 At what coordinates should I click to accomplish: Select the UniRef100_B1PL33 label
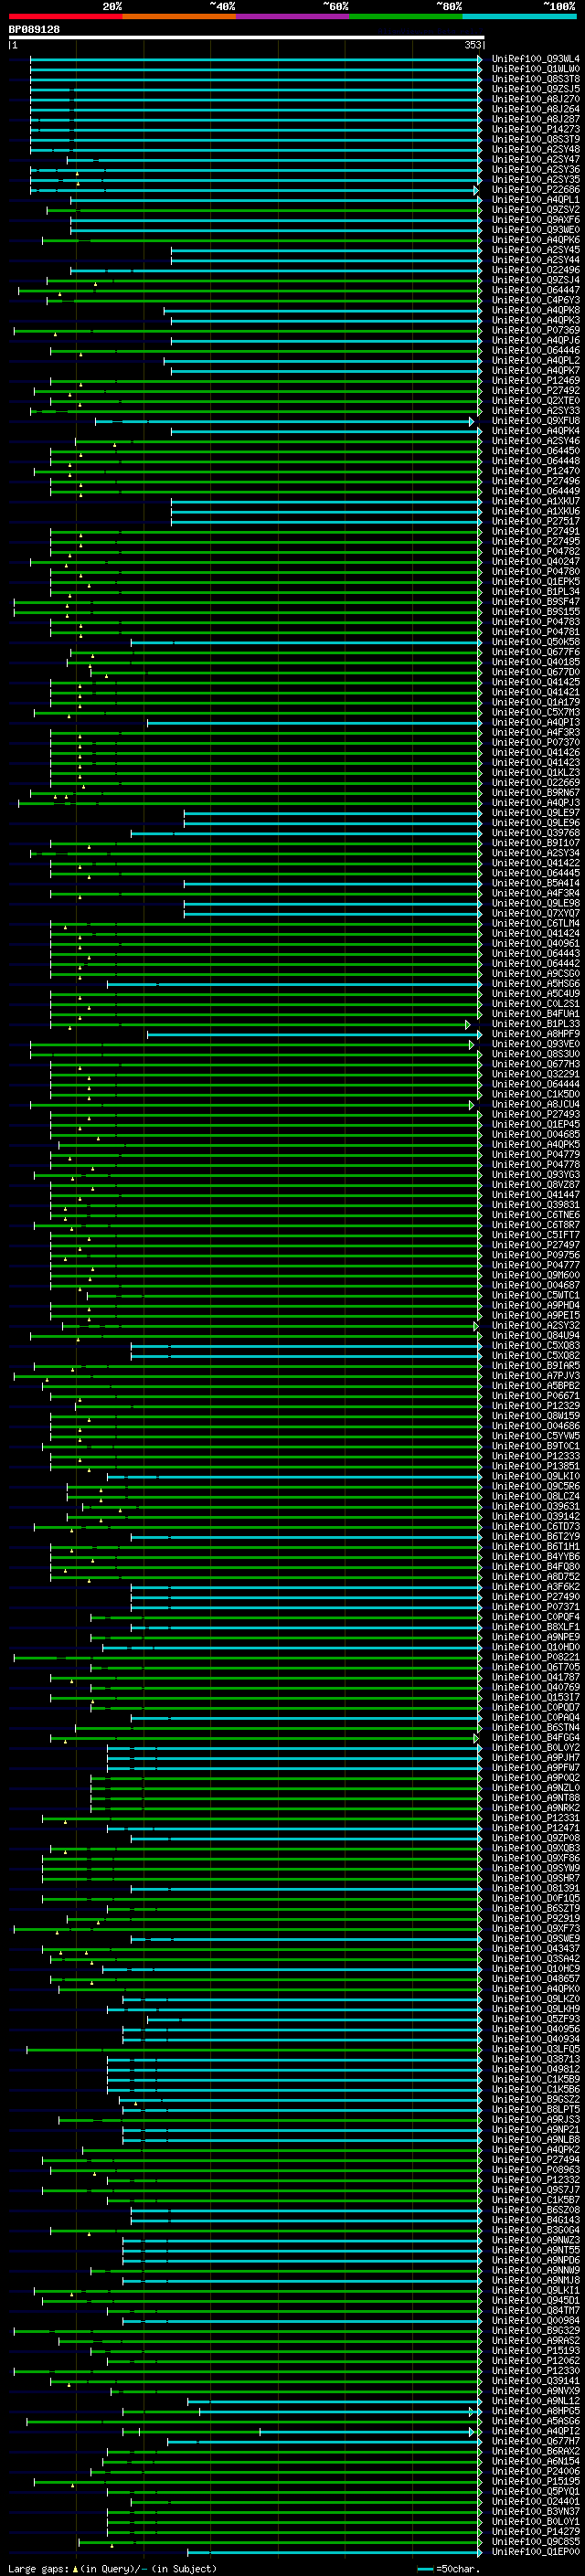pyautogui.click(x=535, y=1024)
